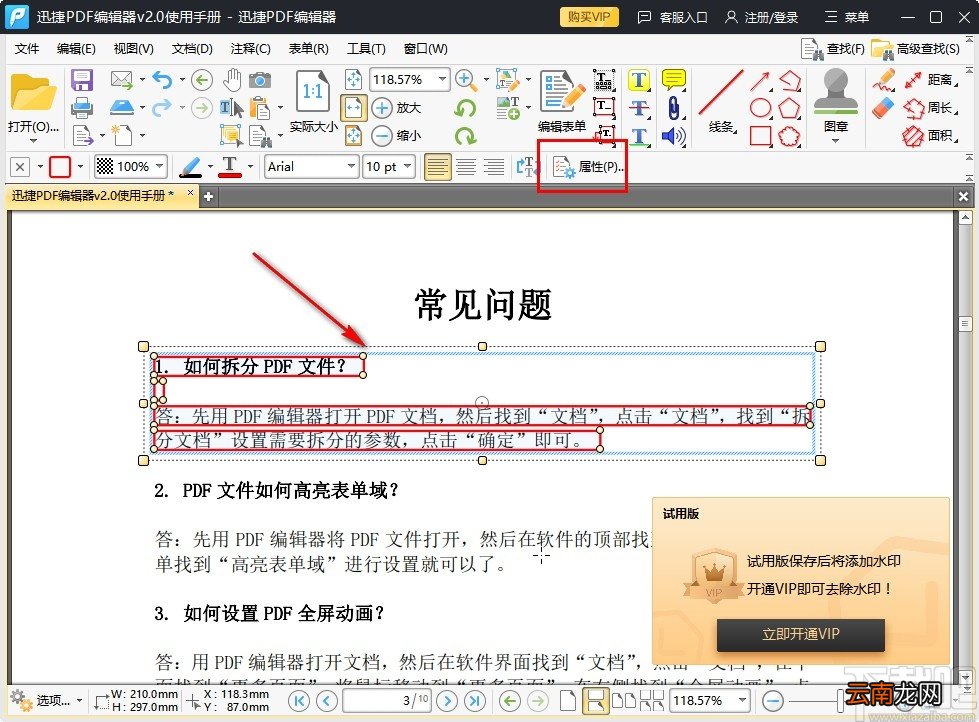Viewport: 979px width, 722px height.
Task: Click the Actual Size 1:1 icon
Action: 312,92
